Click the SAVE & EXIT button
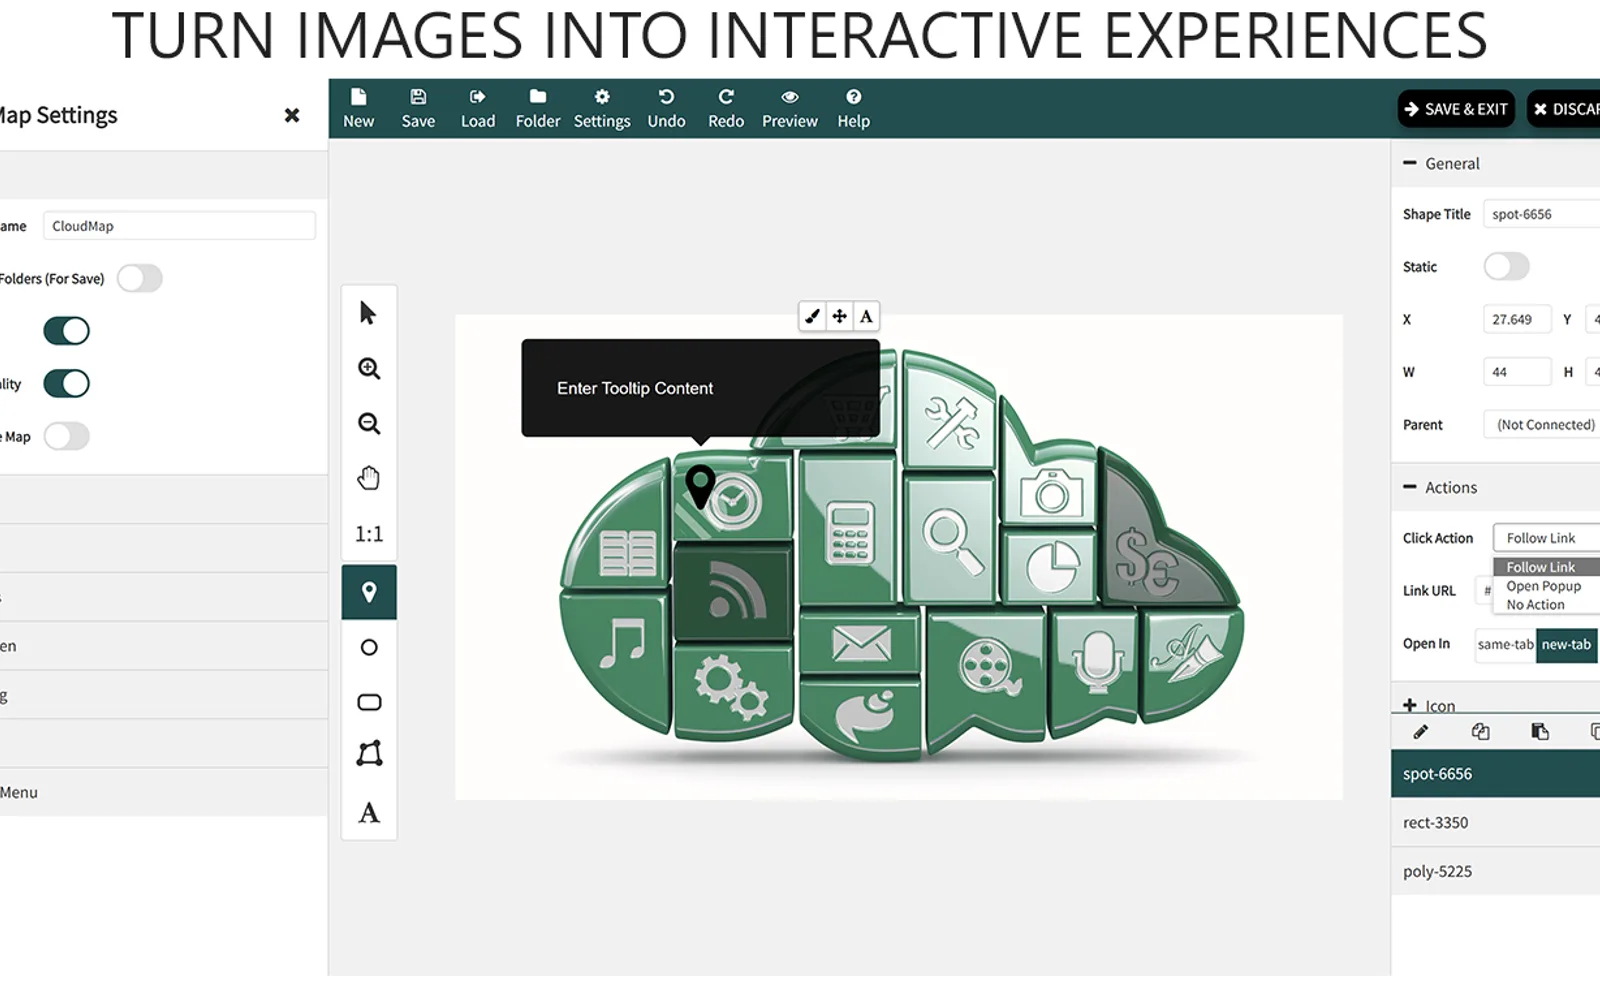1600x1000 pixels. coord(1456,109)
